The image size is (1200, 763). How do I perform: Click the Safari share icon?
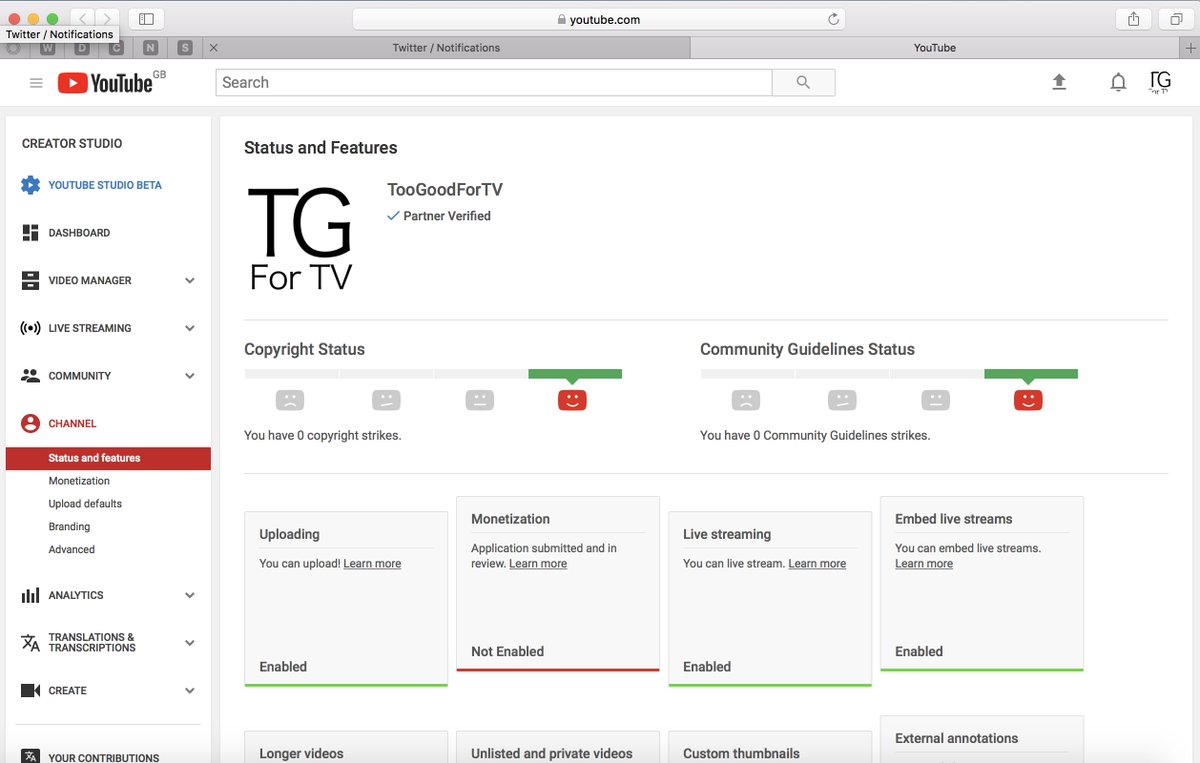1133,19
